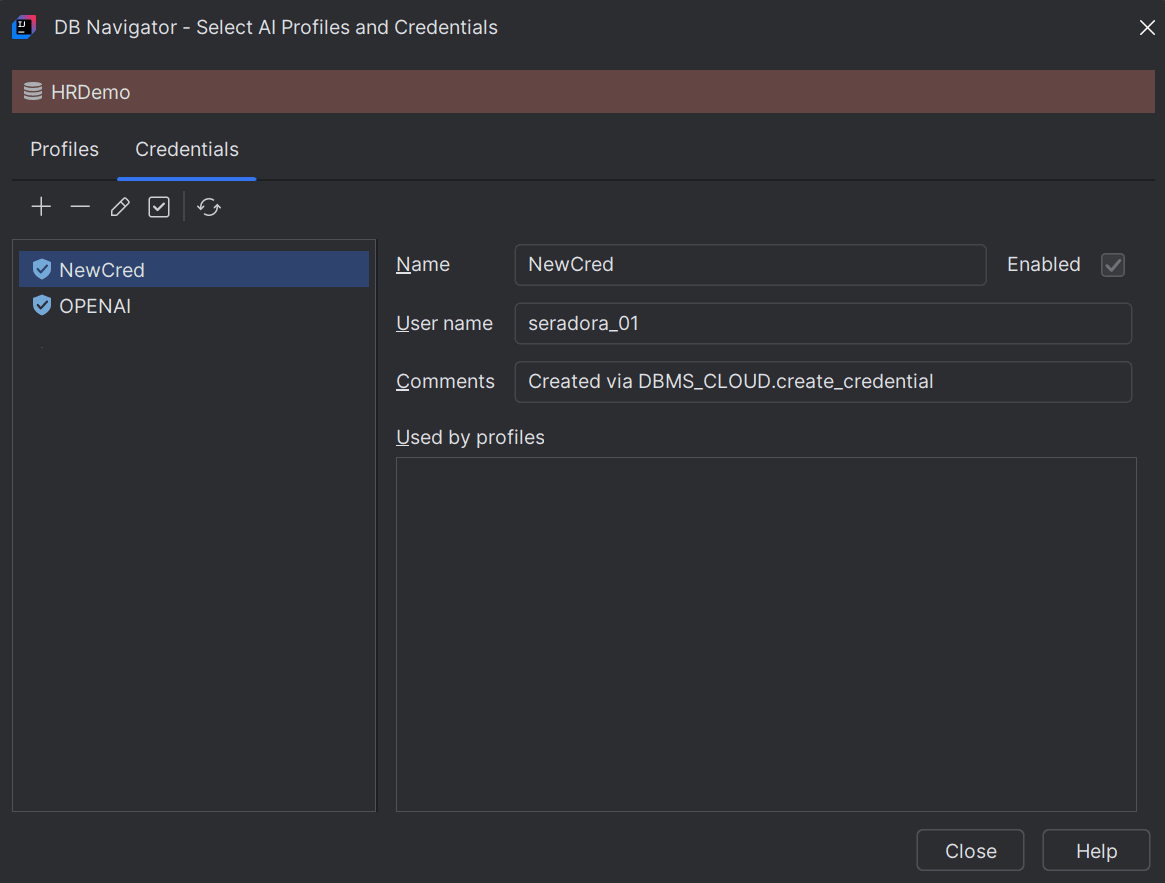Select the NewCred credential entry
Image resolution: width=1165 pixels, height=883 pixels.
pos(102,270)
